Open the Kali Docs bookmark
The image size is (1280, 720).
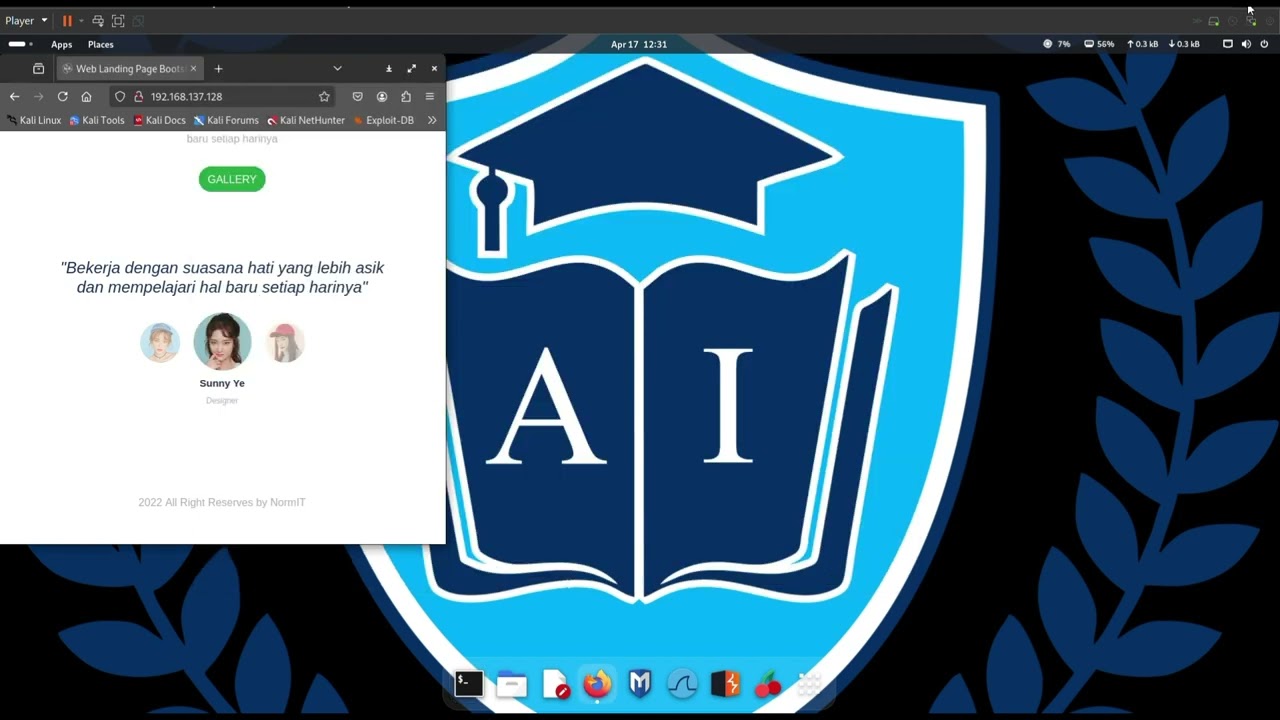[x=160, y=120]
